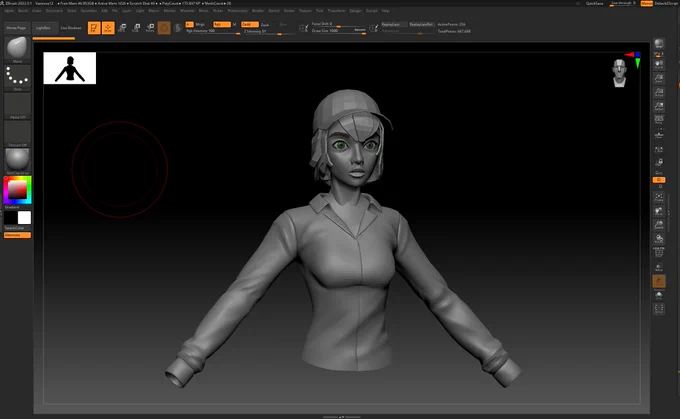The image size is (680, 419).
Task: Activate the Rotate transform tool in top shelf
Action: [150, 28]
